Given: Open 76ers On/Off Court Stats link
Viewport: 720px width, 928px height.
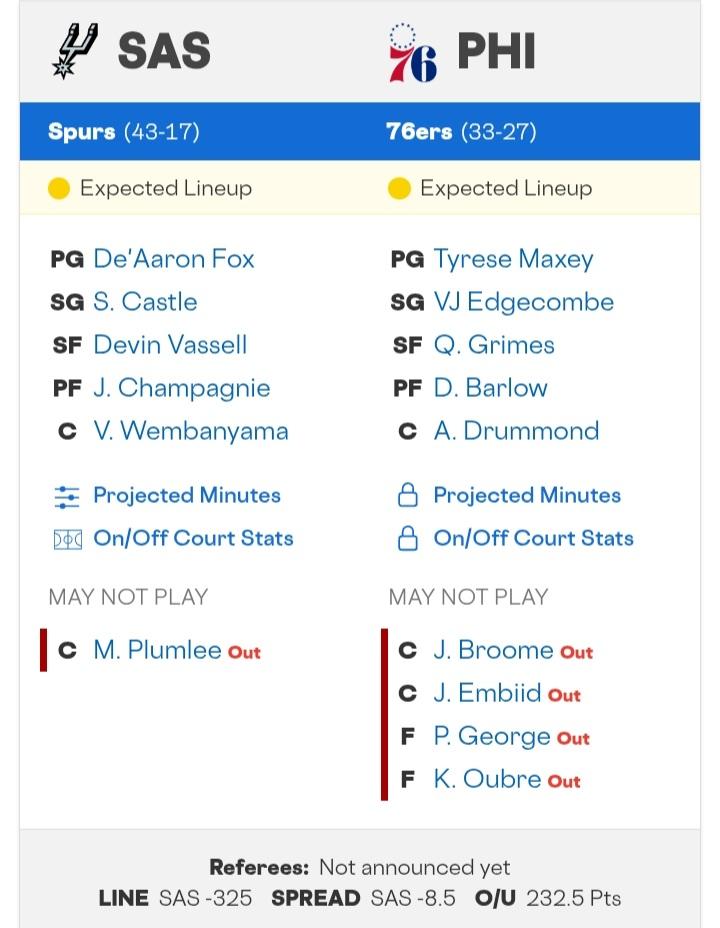Looking at the screenshot, I should (x=533, y=539).
